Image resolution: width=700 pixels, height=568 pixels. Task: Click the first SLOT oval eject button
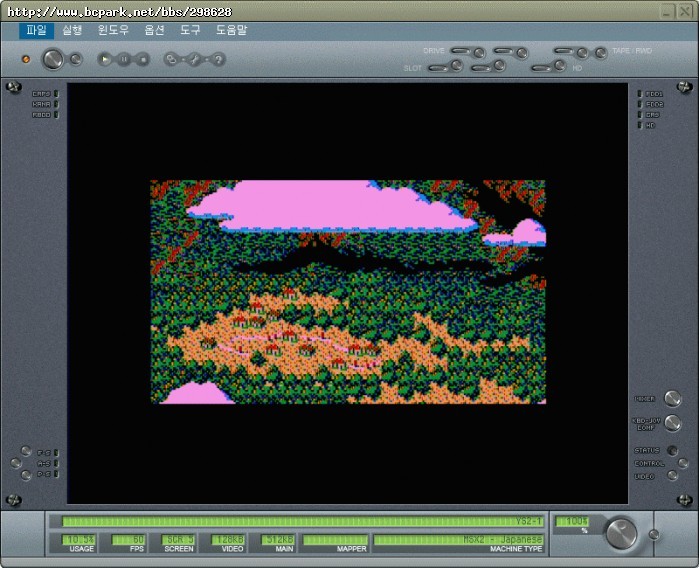[438, 68]
